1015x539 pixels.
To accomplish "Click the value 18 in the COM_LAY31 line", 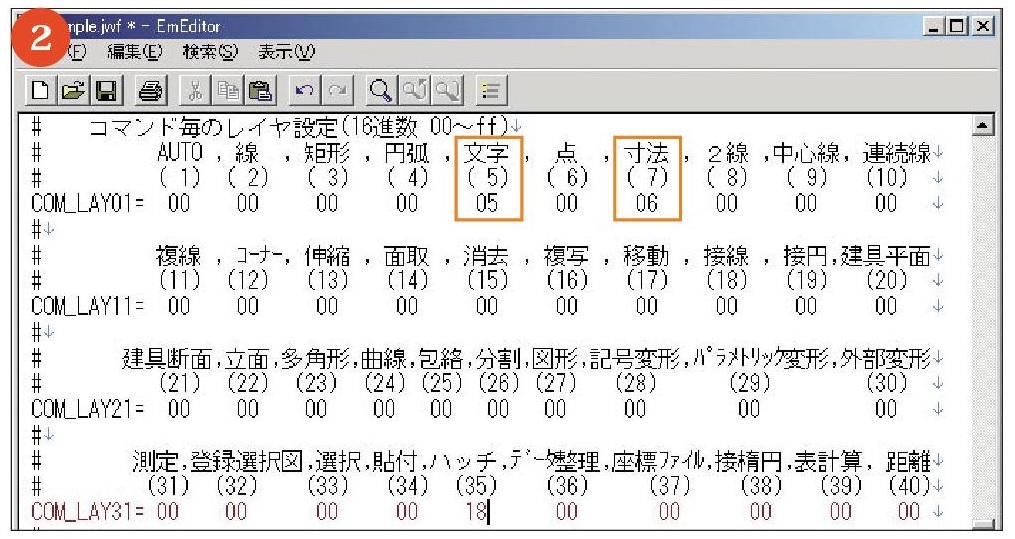I will point(474,512).
